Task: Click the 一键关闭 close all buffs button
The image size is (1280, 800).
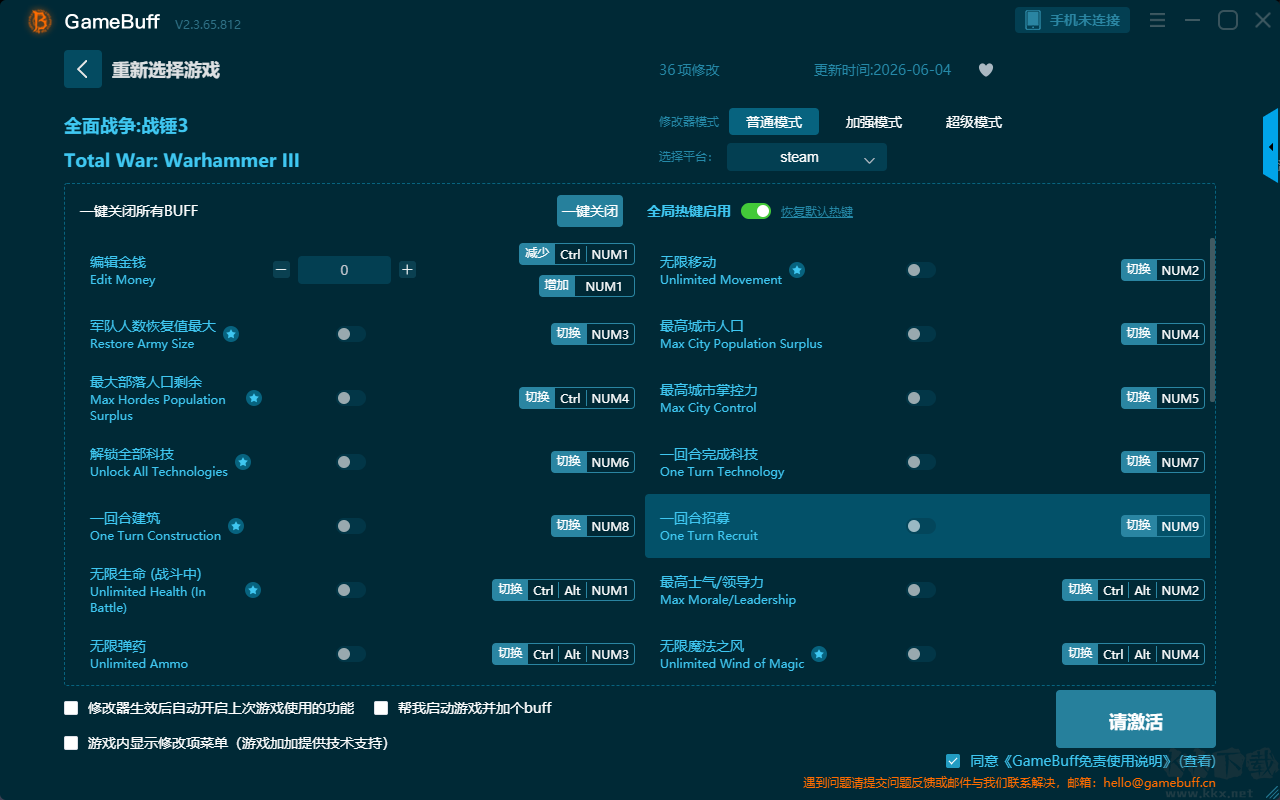Action: tap(590, 211)
